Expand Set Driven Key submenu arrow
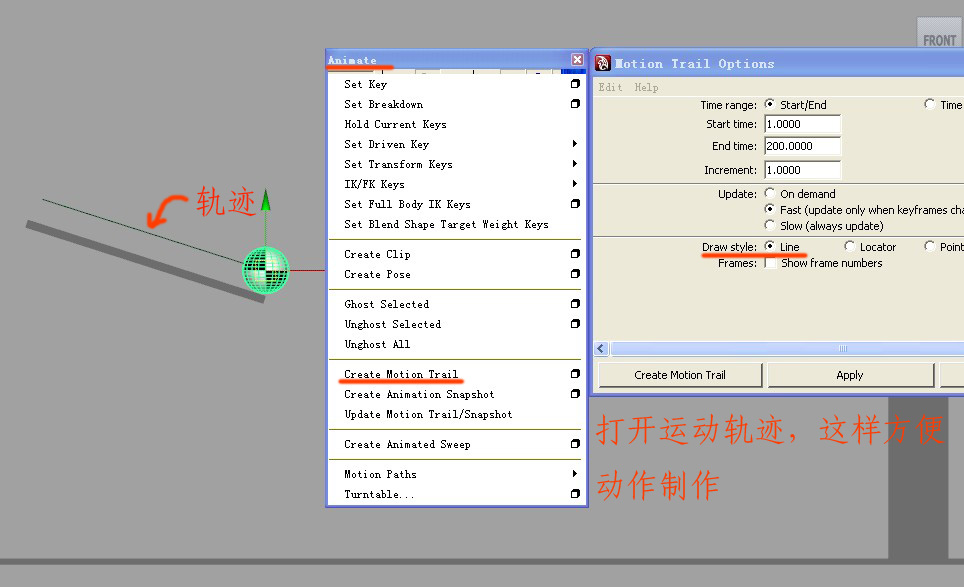Image resolution: width=964 pixels, height=587 pixels. [574, 144]
